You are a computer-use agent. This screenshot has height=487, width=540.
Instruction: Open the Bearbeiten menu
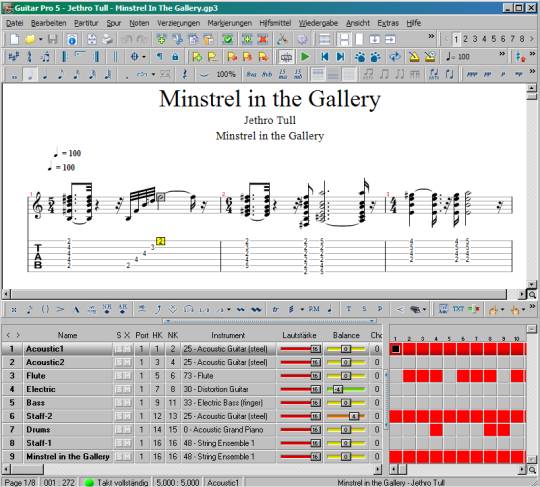click(x=49, y=23)
